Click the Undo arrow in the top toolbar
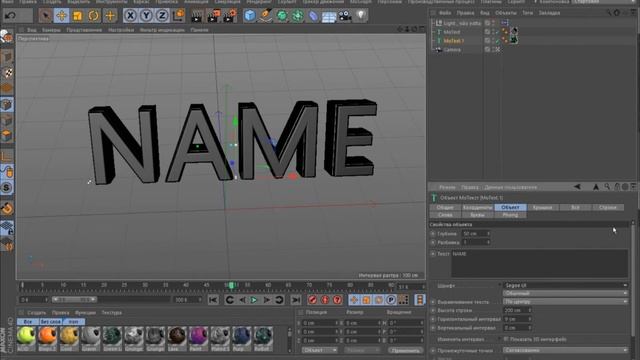Screen dimensions: 640x360 11,16
